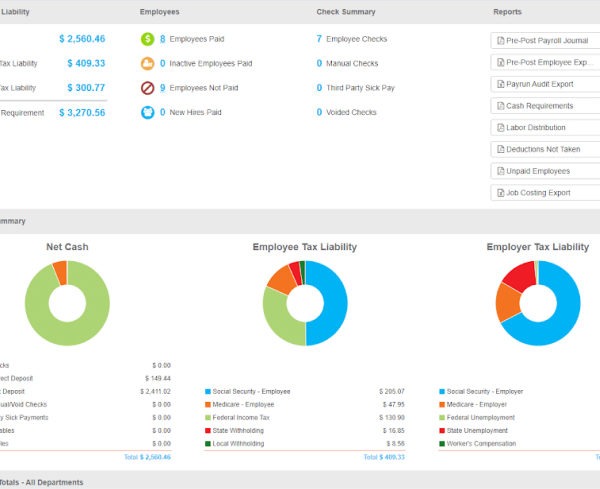Image resolution: width=600 pixels, height=489 pixels.
Task: Click the $ 16.85 State Withholding amount
Action: [x=393, y=430]
